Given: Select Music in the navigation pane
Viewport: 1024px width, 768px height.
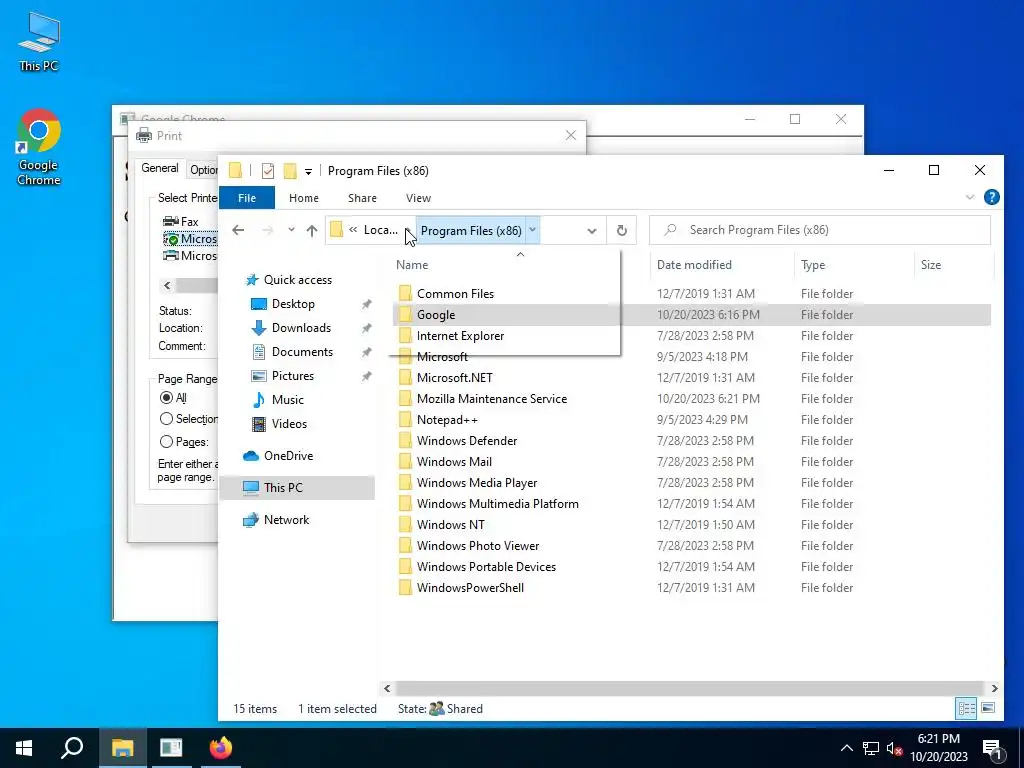Looking at the screenshot, I should tap(287, 400).
